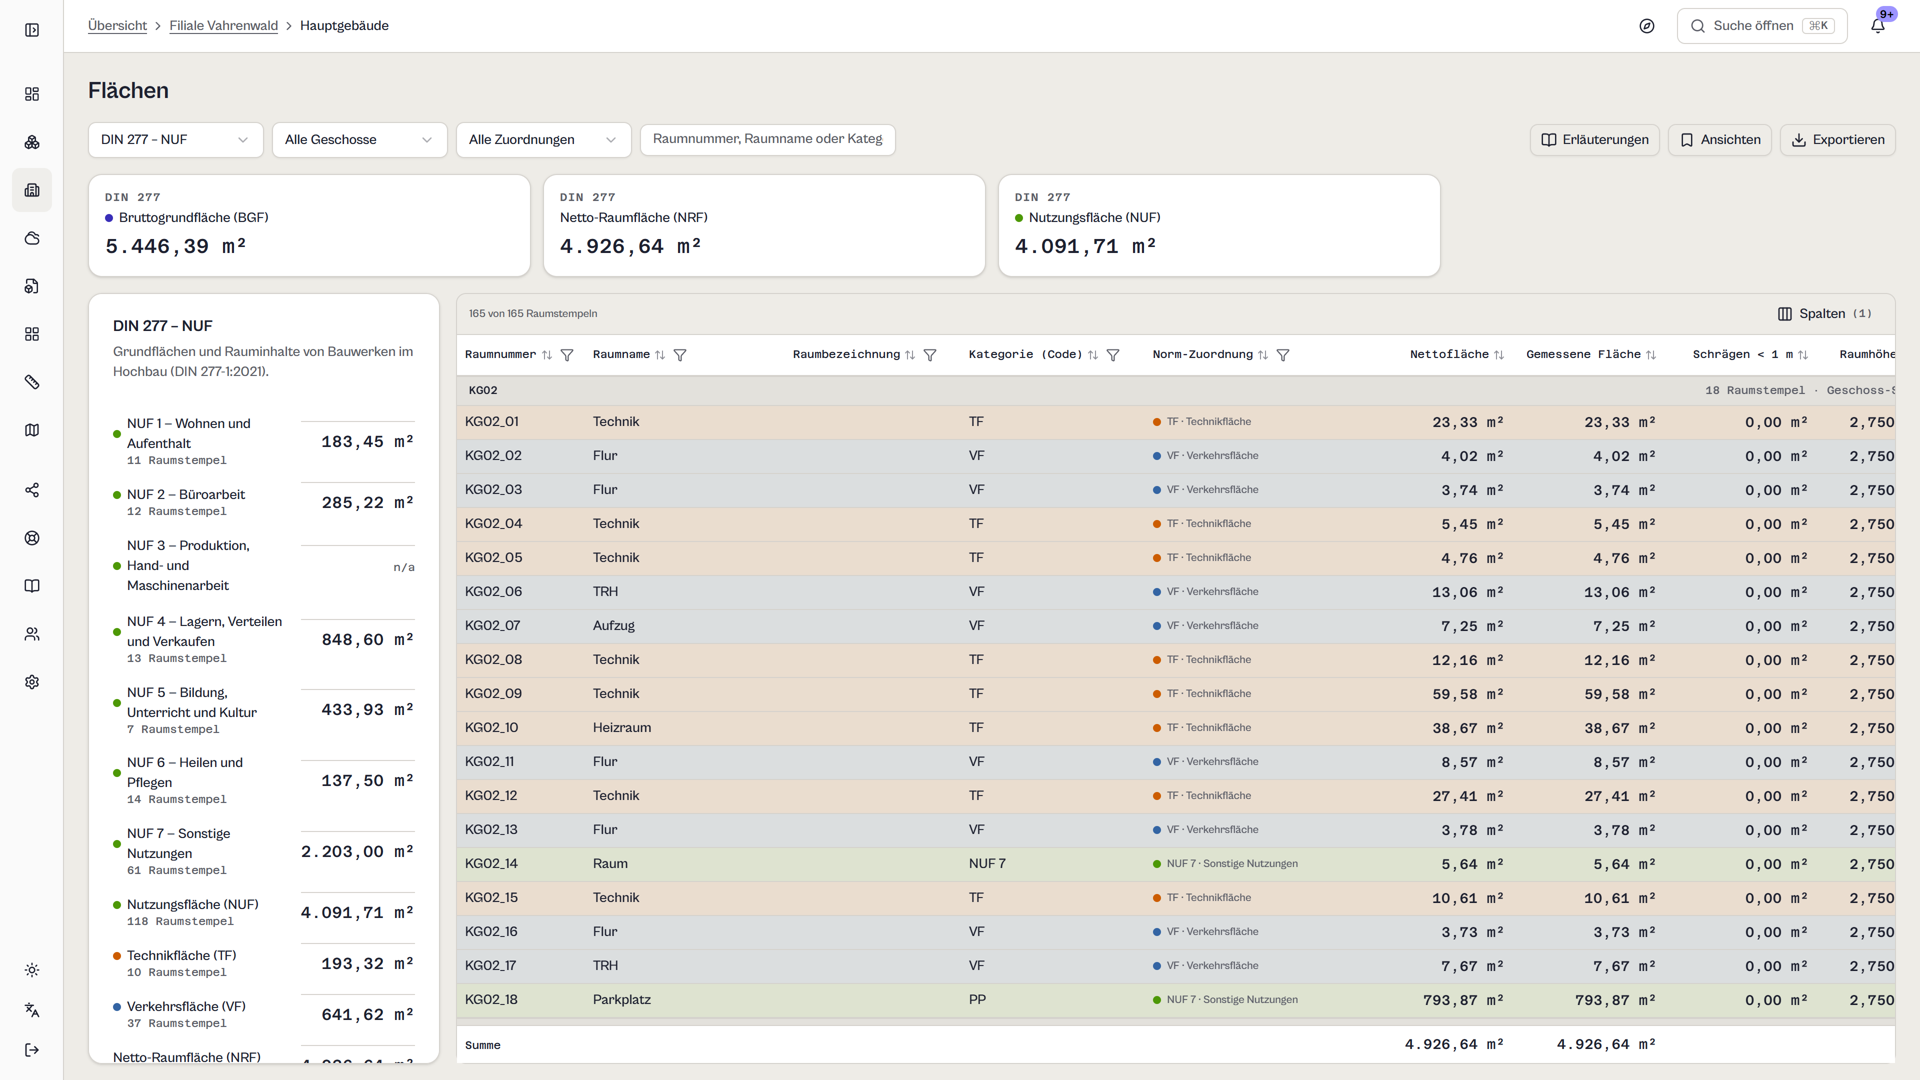Screen dimensions: 1920x1080
Task: Open the Alle Geschosse dropdown
Action: [360, 140]
